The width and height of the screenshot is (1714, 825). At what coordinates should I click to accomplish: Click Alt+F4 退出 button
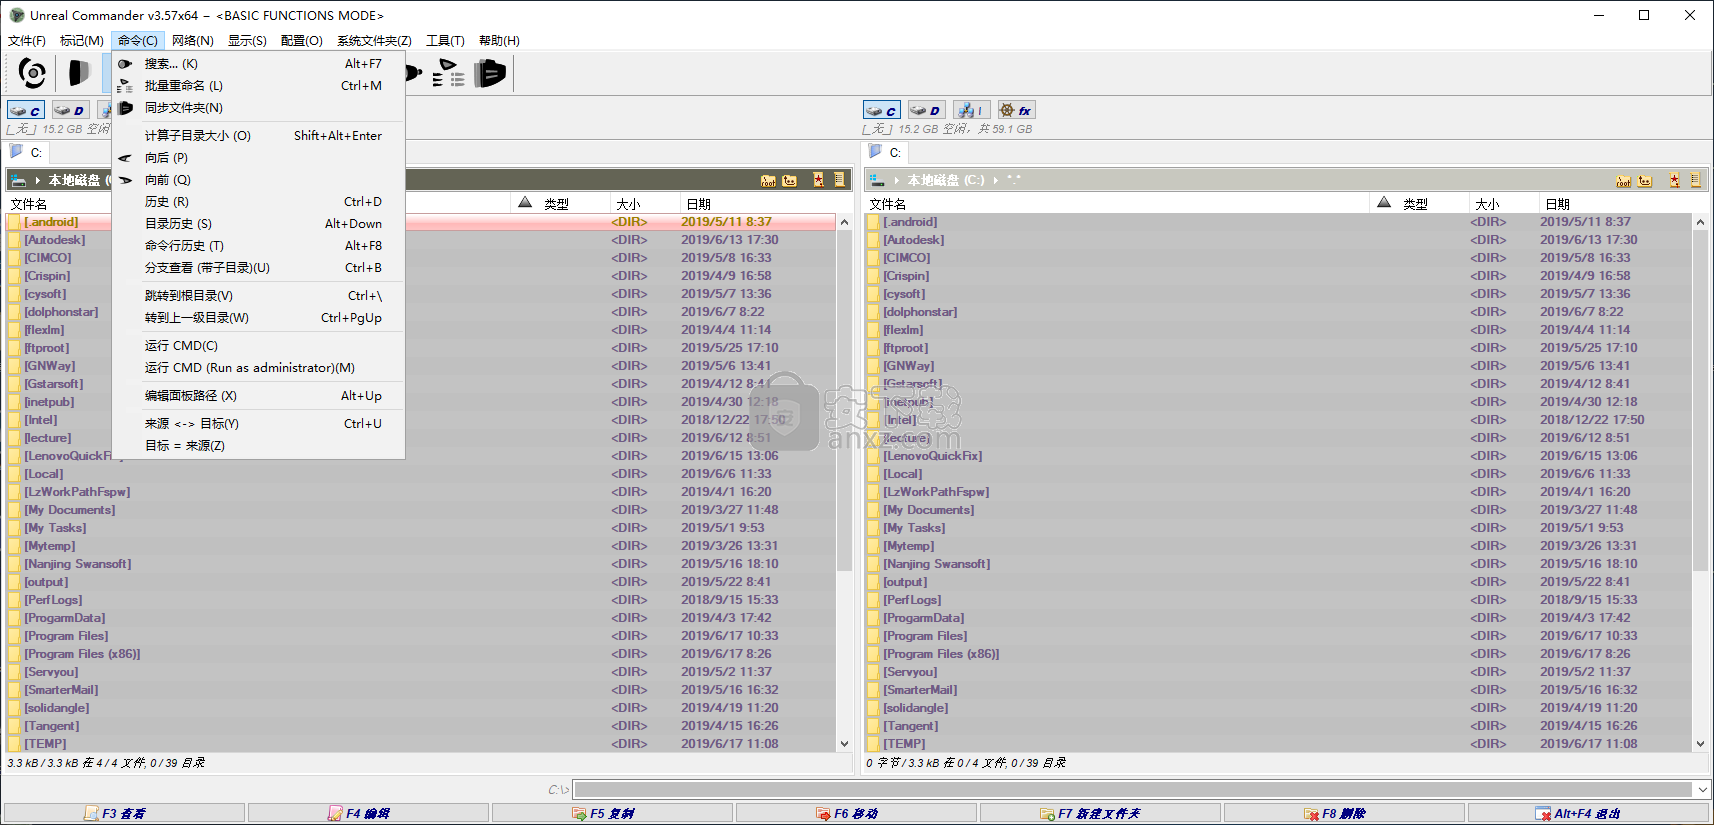(1589, 814)
